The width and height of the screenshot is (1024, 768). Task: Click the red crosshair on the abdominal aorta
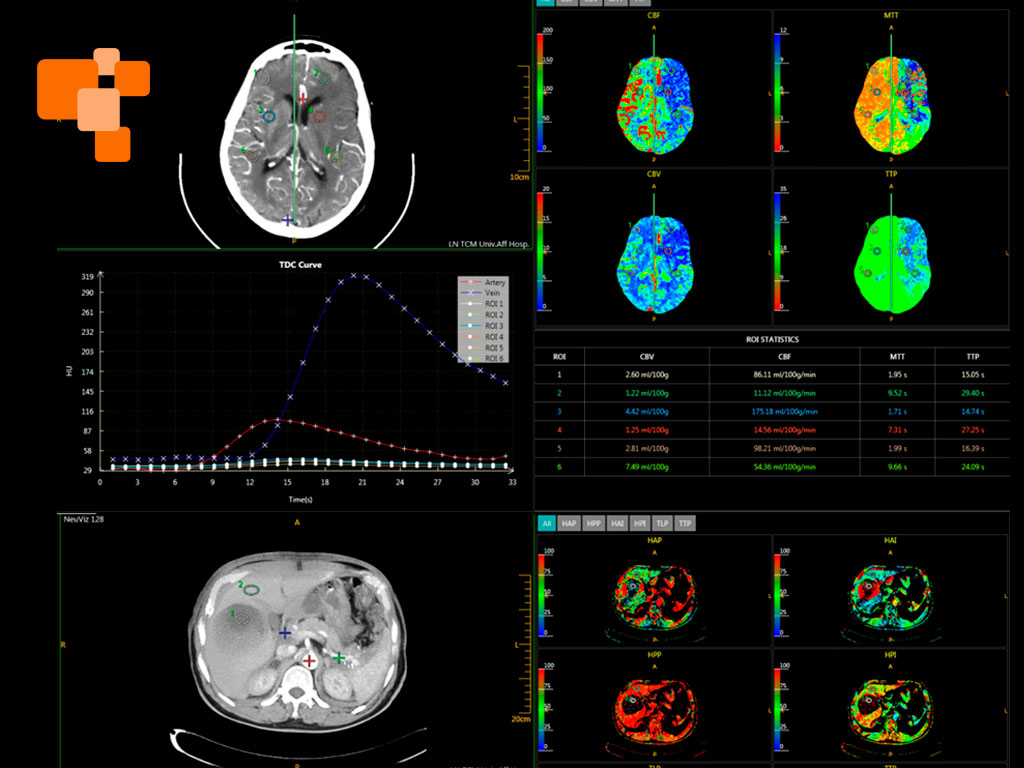point(309,661)
